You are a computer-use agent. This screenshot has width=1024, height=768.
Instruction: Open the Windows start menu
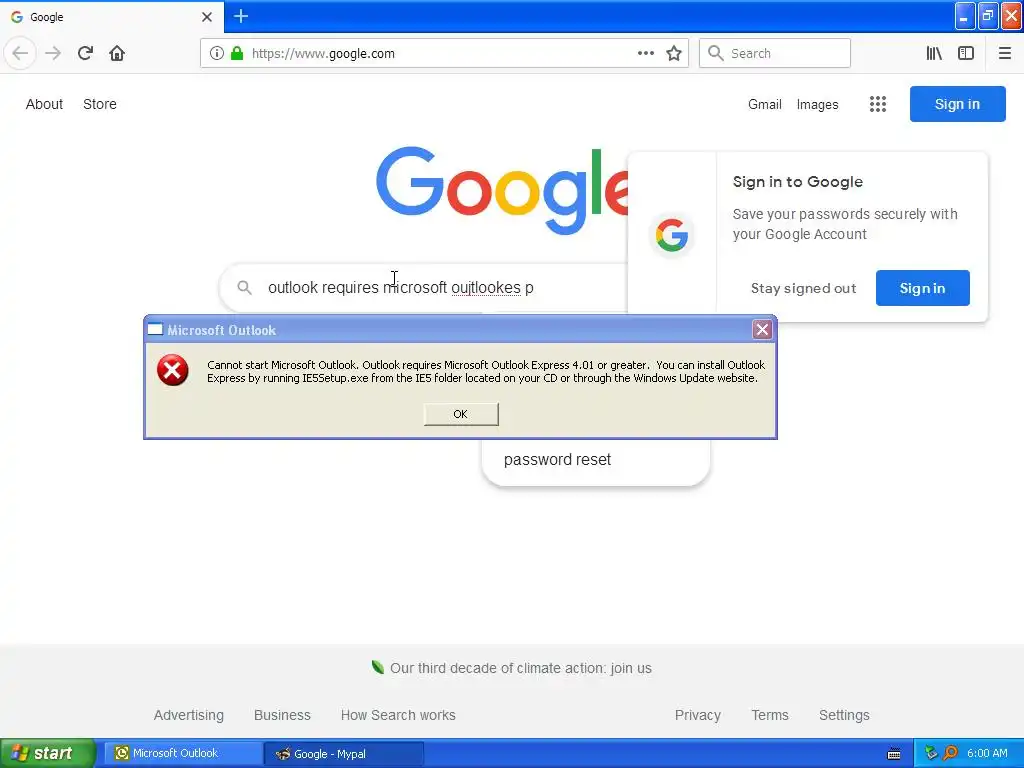[48, 753]
